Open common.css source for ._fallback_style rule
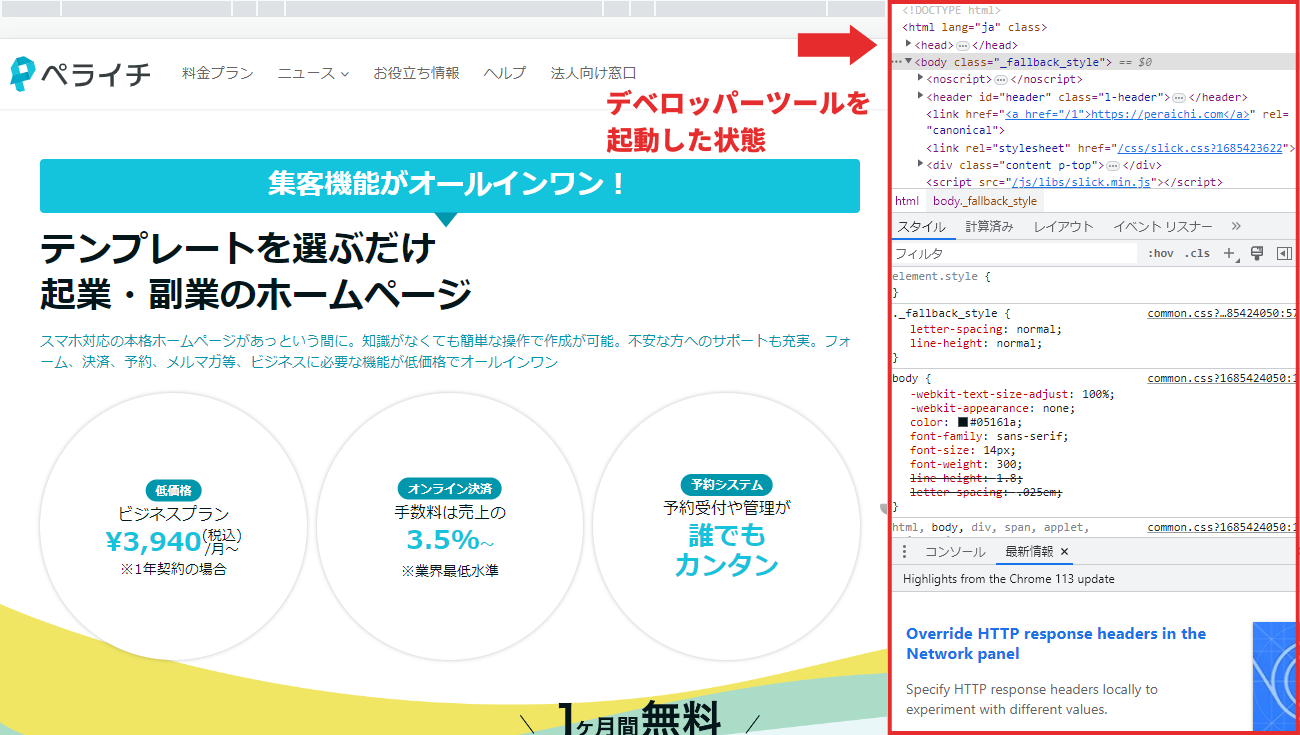The height and width of the screenshot is (735, 1300). coord(1222,313)
